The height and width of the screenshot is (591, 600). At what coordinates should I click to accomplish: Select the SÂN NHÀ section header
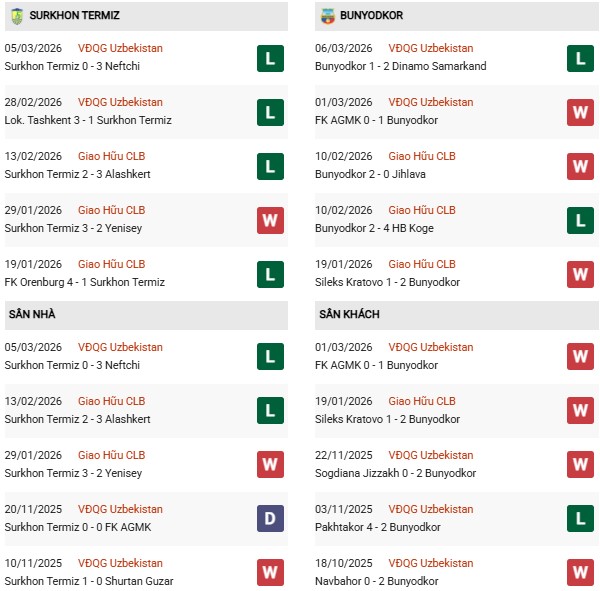click(x=32, y=315)
